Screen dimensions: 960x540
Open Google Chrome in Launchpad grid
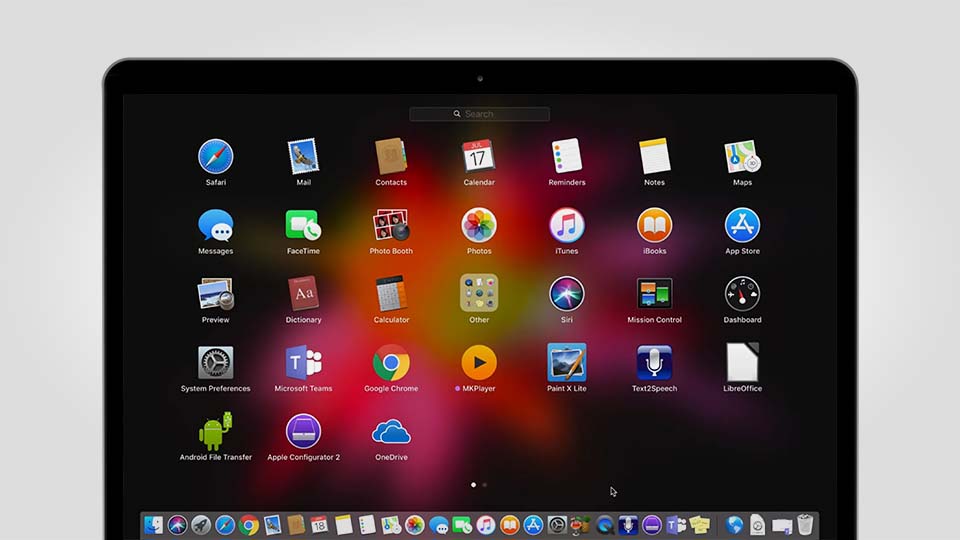(391, 362)
